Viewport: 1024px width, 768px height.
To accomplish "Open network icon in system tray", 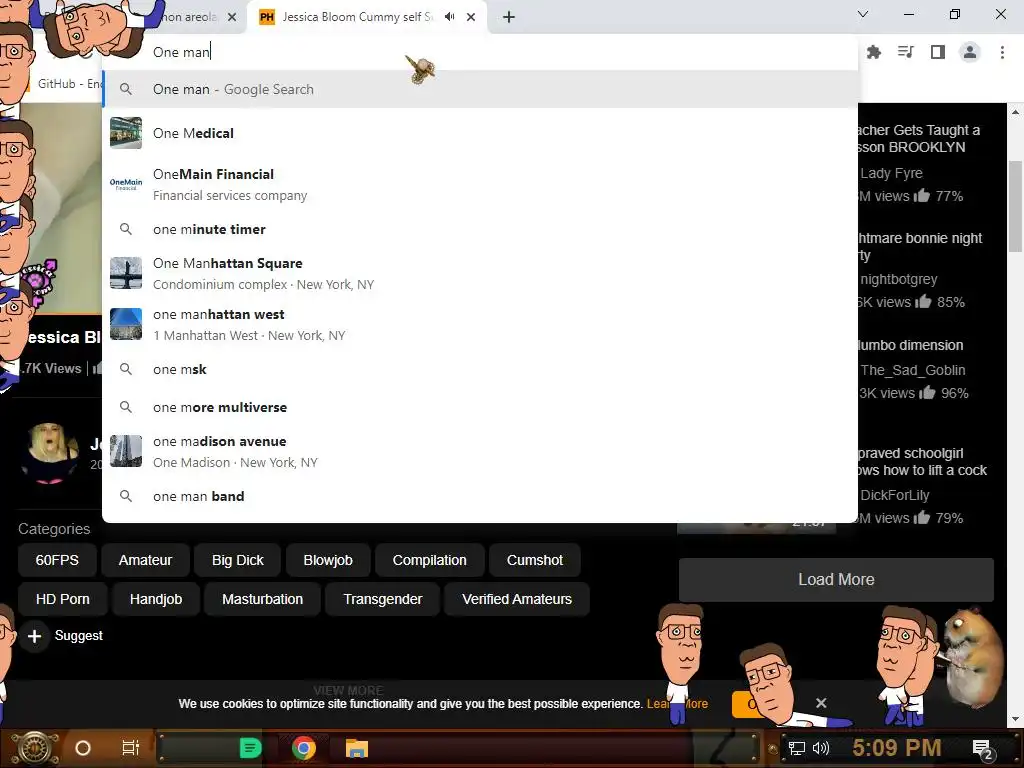I will (x=797, y=748).
